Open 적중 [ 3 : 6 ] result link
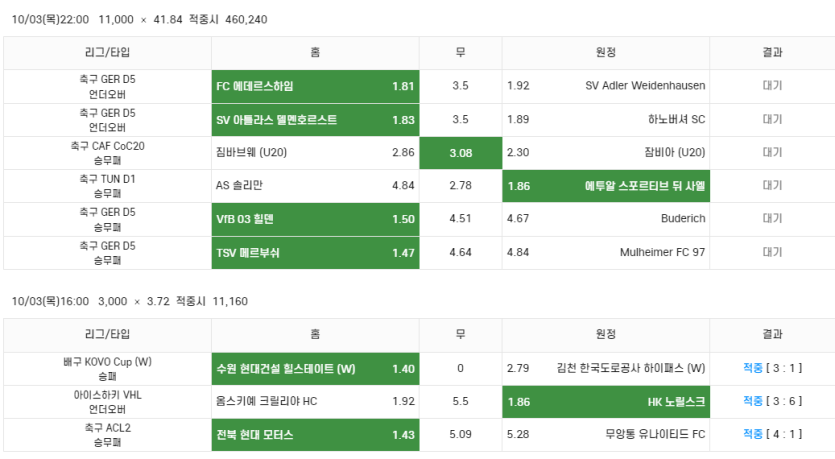835x459 pixels. coord(772,401)
